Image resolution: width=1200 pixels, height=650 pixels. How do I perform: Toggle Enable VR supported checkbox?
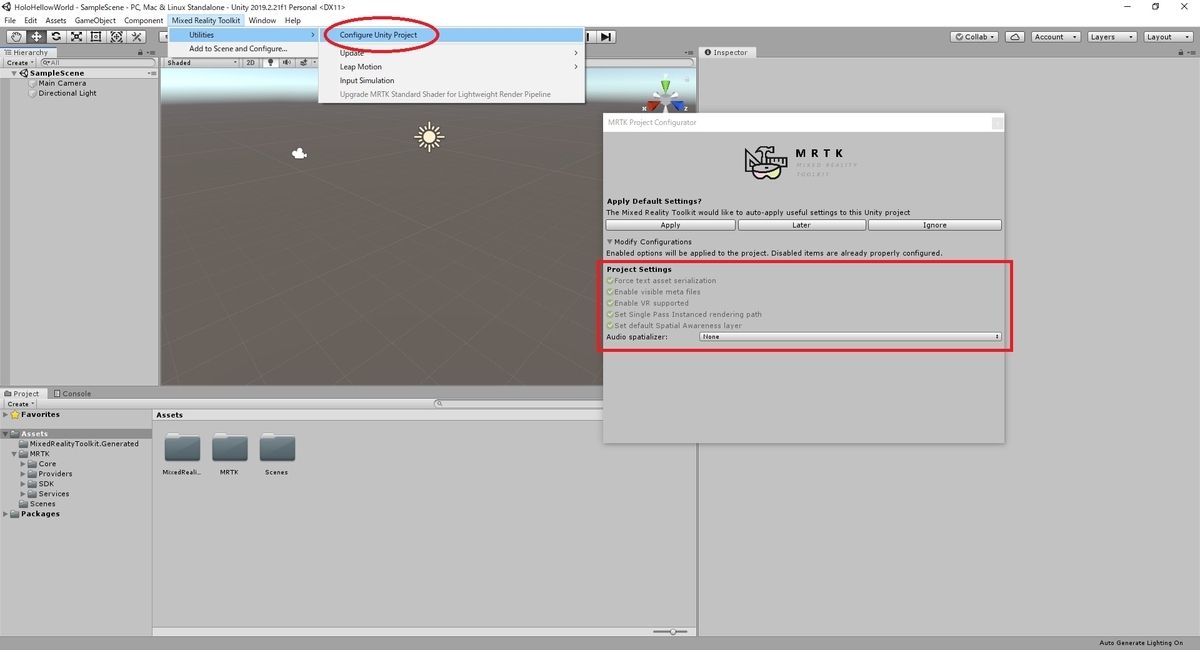pyautogui.click(x=610, y=303)
